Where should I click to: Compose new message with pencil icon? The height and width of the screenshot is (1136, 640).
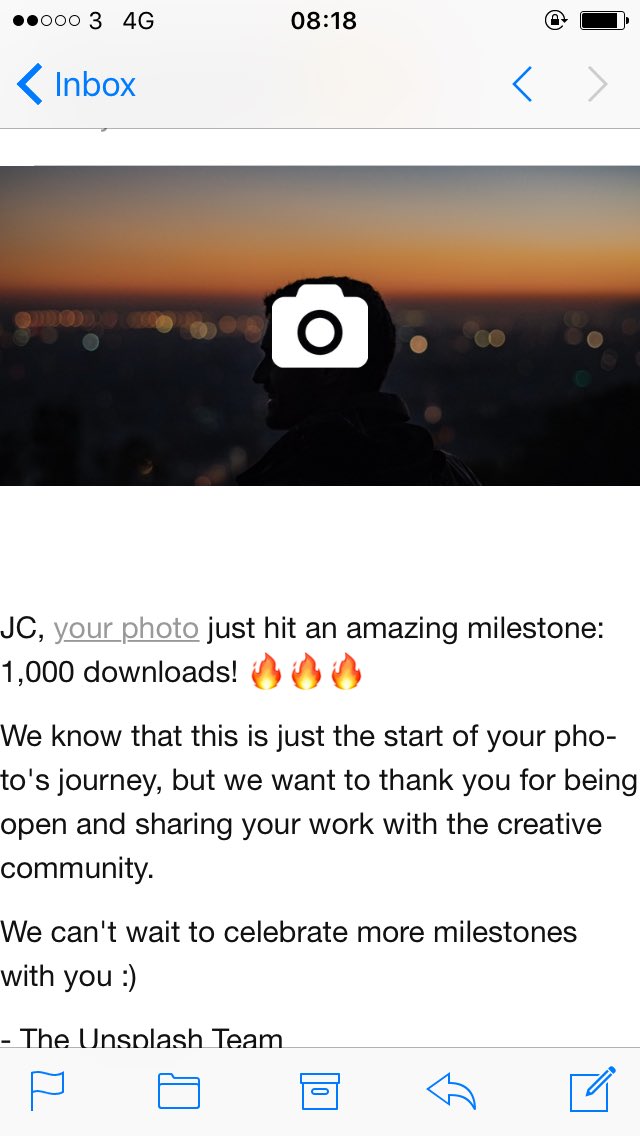click(x=593, y=1089)
